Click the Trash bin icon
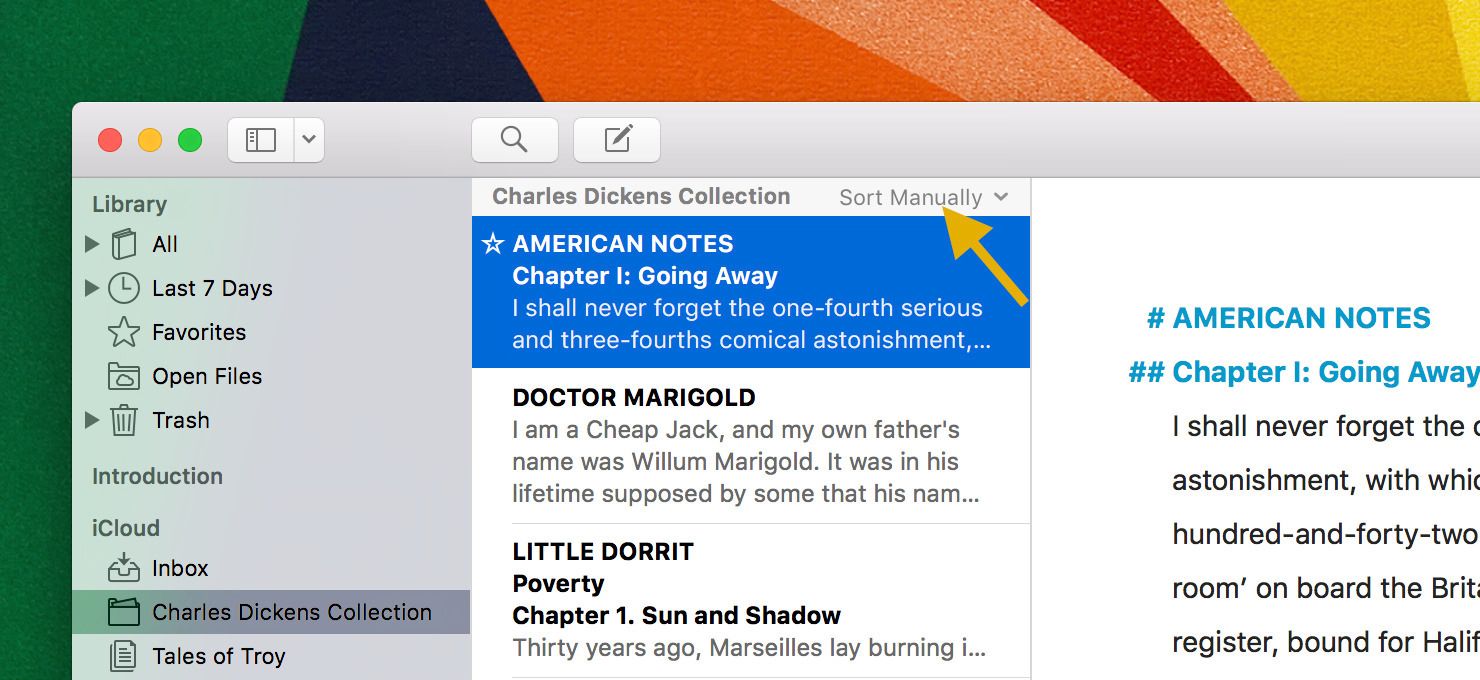The height and width of the screenshot is (680, 1480). 124,420
